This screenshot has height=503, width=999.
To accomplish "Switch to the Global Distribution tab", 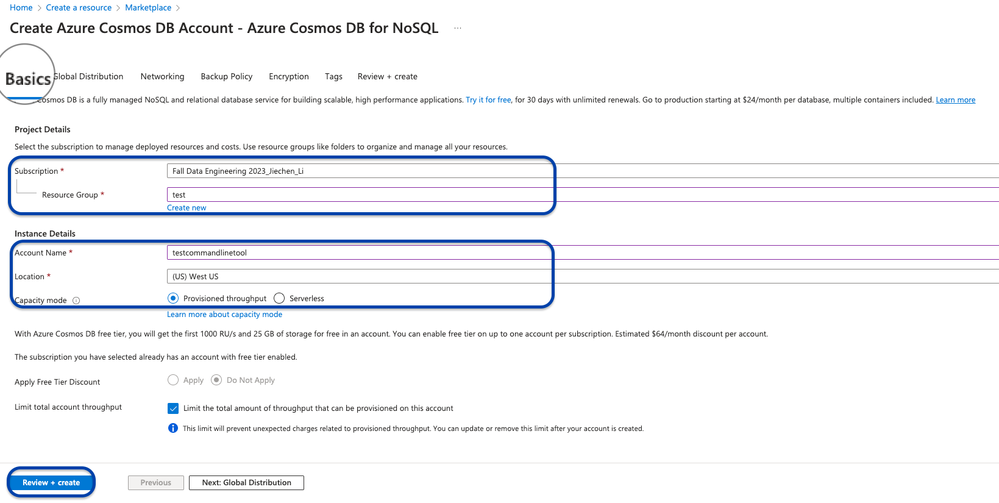I will (88, 77).
